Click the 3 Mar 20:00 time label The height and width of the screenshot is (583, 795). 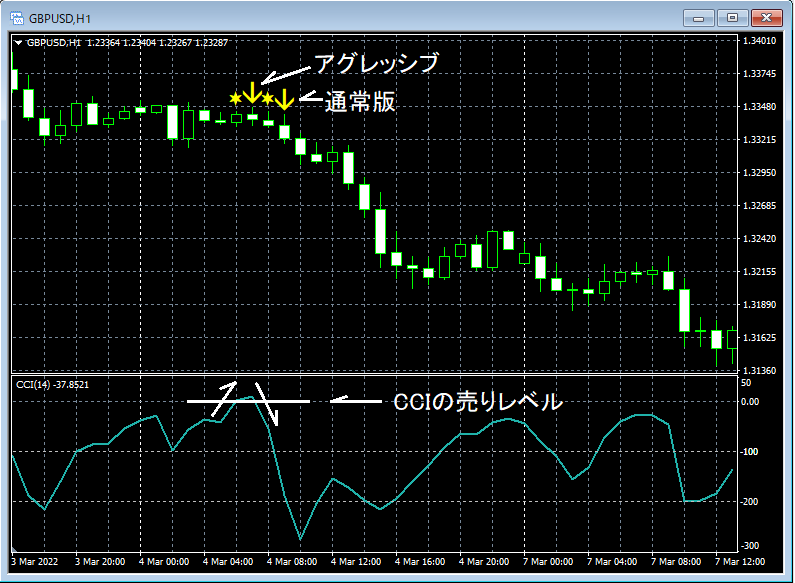click(100, 562)
